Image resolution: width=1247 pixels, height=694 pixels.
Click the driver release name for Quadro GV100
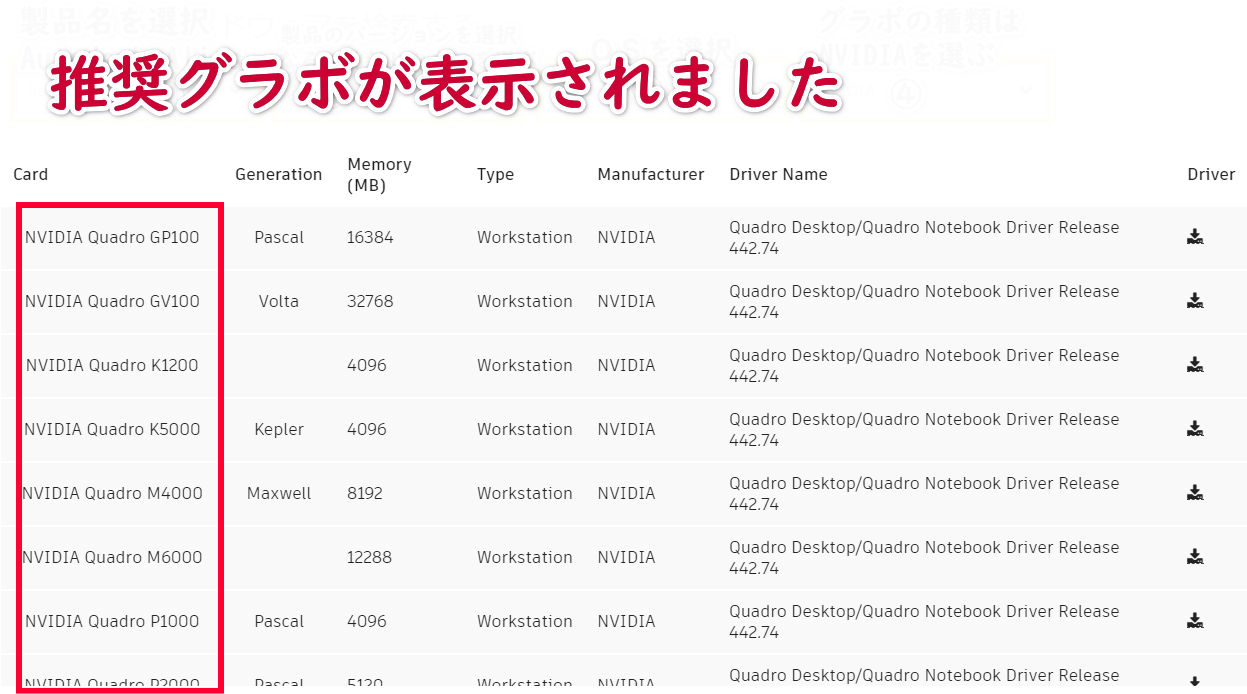[924, 301]
